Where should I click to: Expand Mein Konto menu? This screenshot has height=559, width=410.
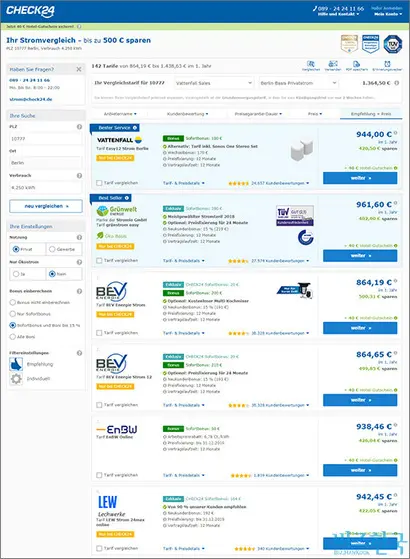pos(388,14)
